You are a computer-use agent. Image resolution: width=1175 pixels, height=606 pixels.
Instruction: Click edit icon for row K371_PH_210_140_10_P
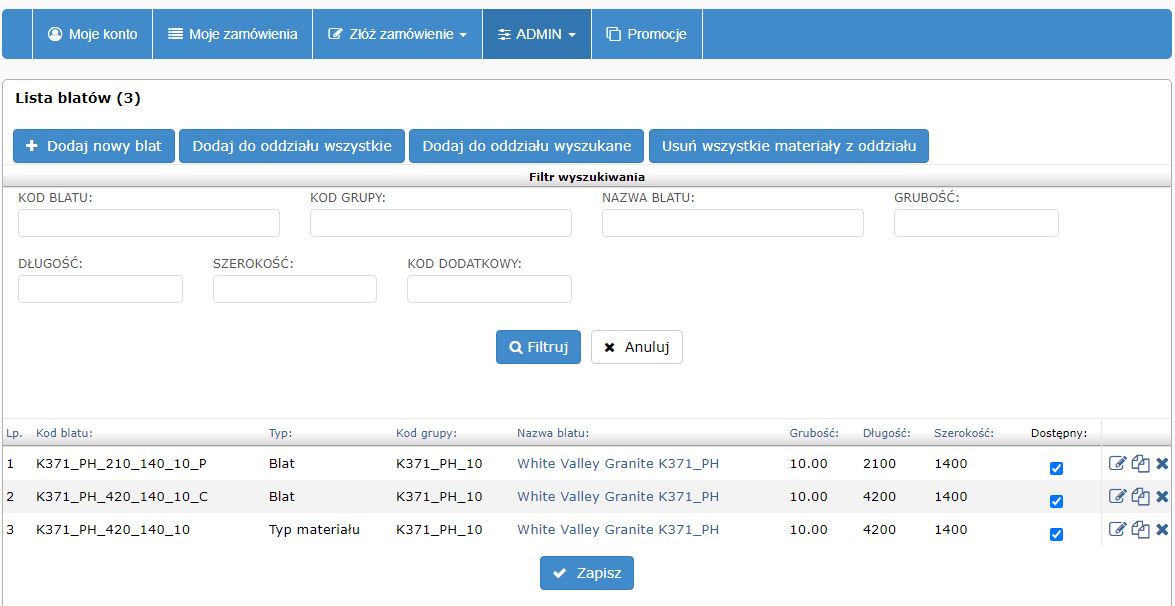pyautogui.click(x=1117, y=464)
